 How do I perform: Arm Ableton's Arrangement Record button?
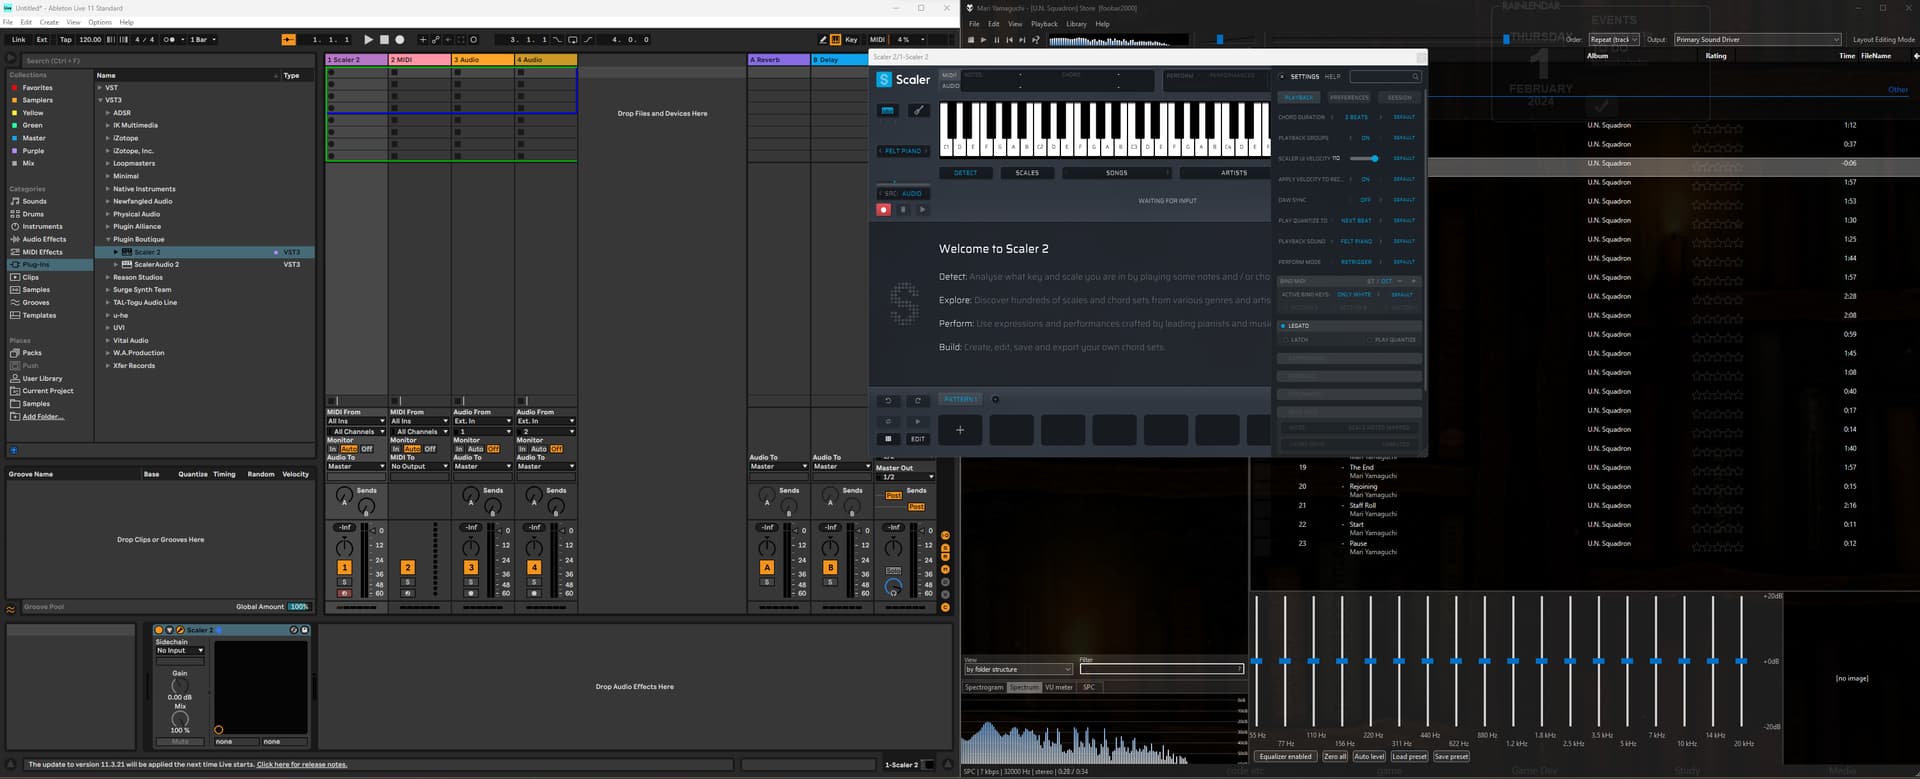[400, 40]
